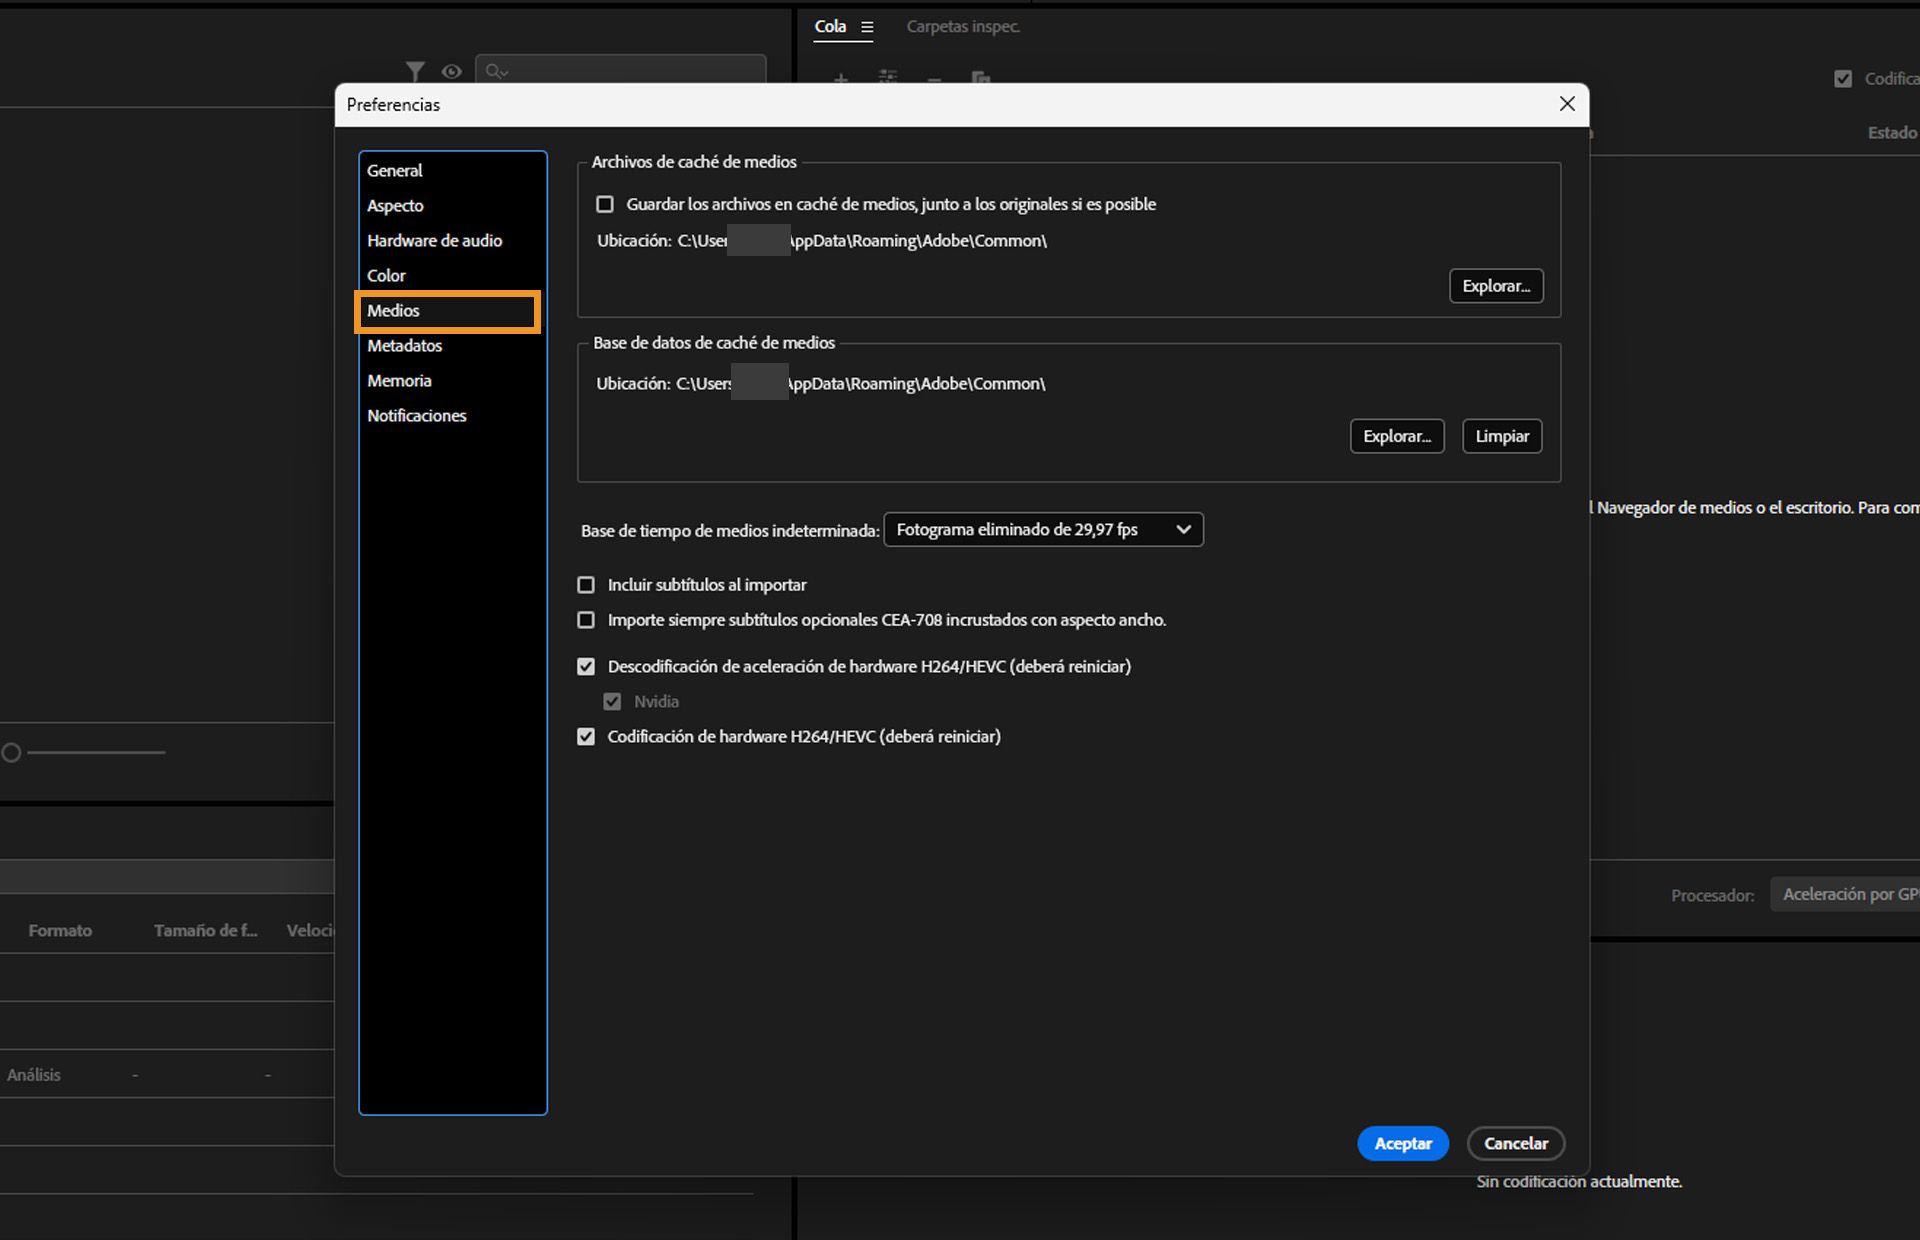Select Hardware de audio category

pyautogui.click(x=434, y=241)
